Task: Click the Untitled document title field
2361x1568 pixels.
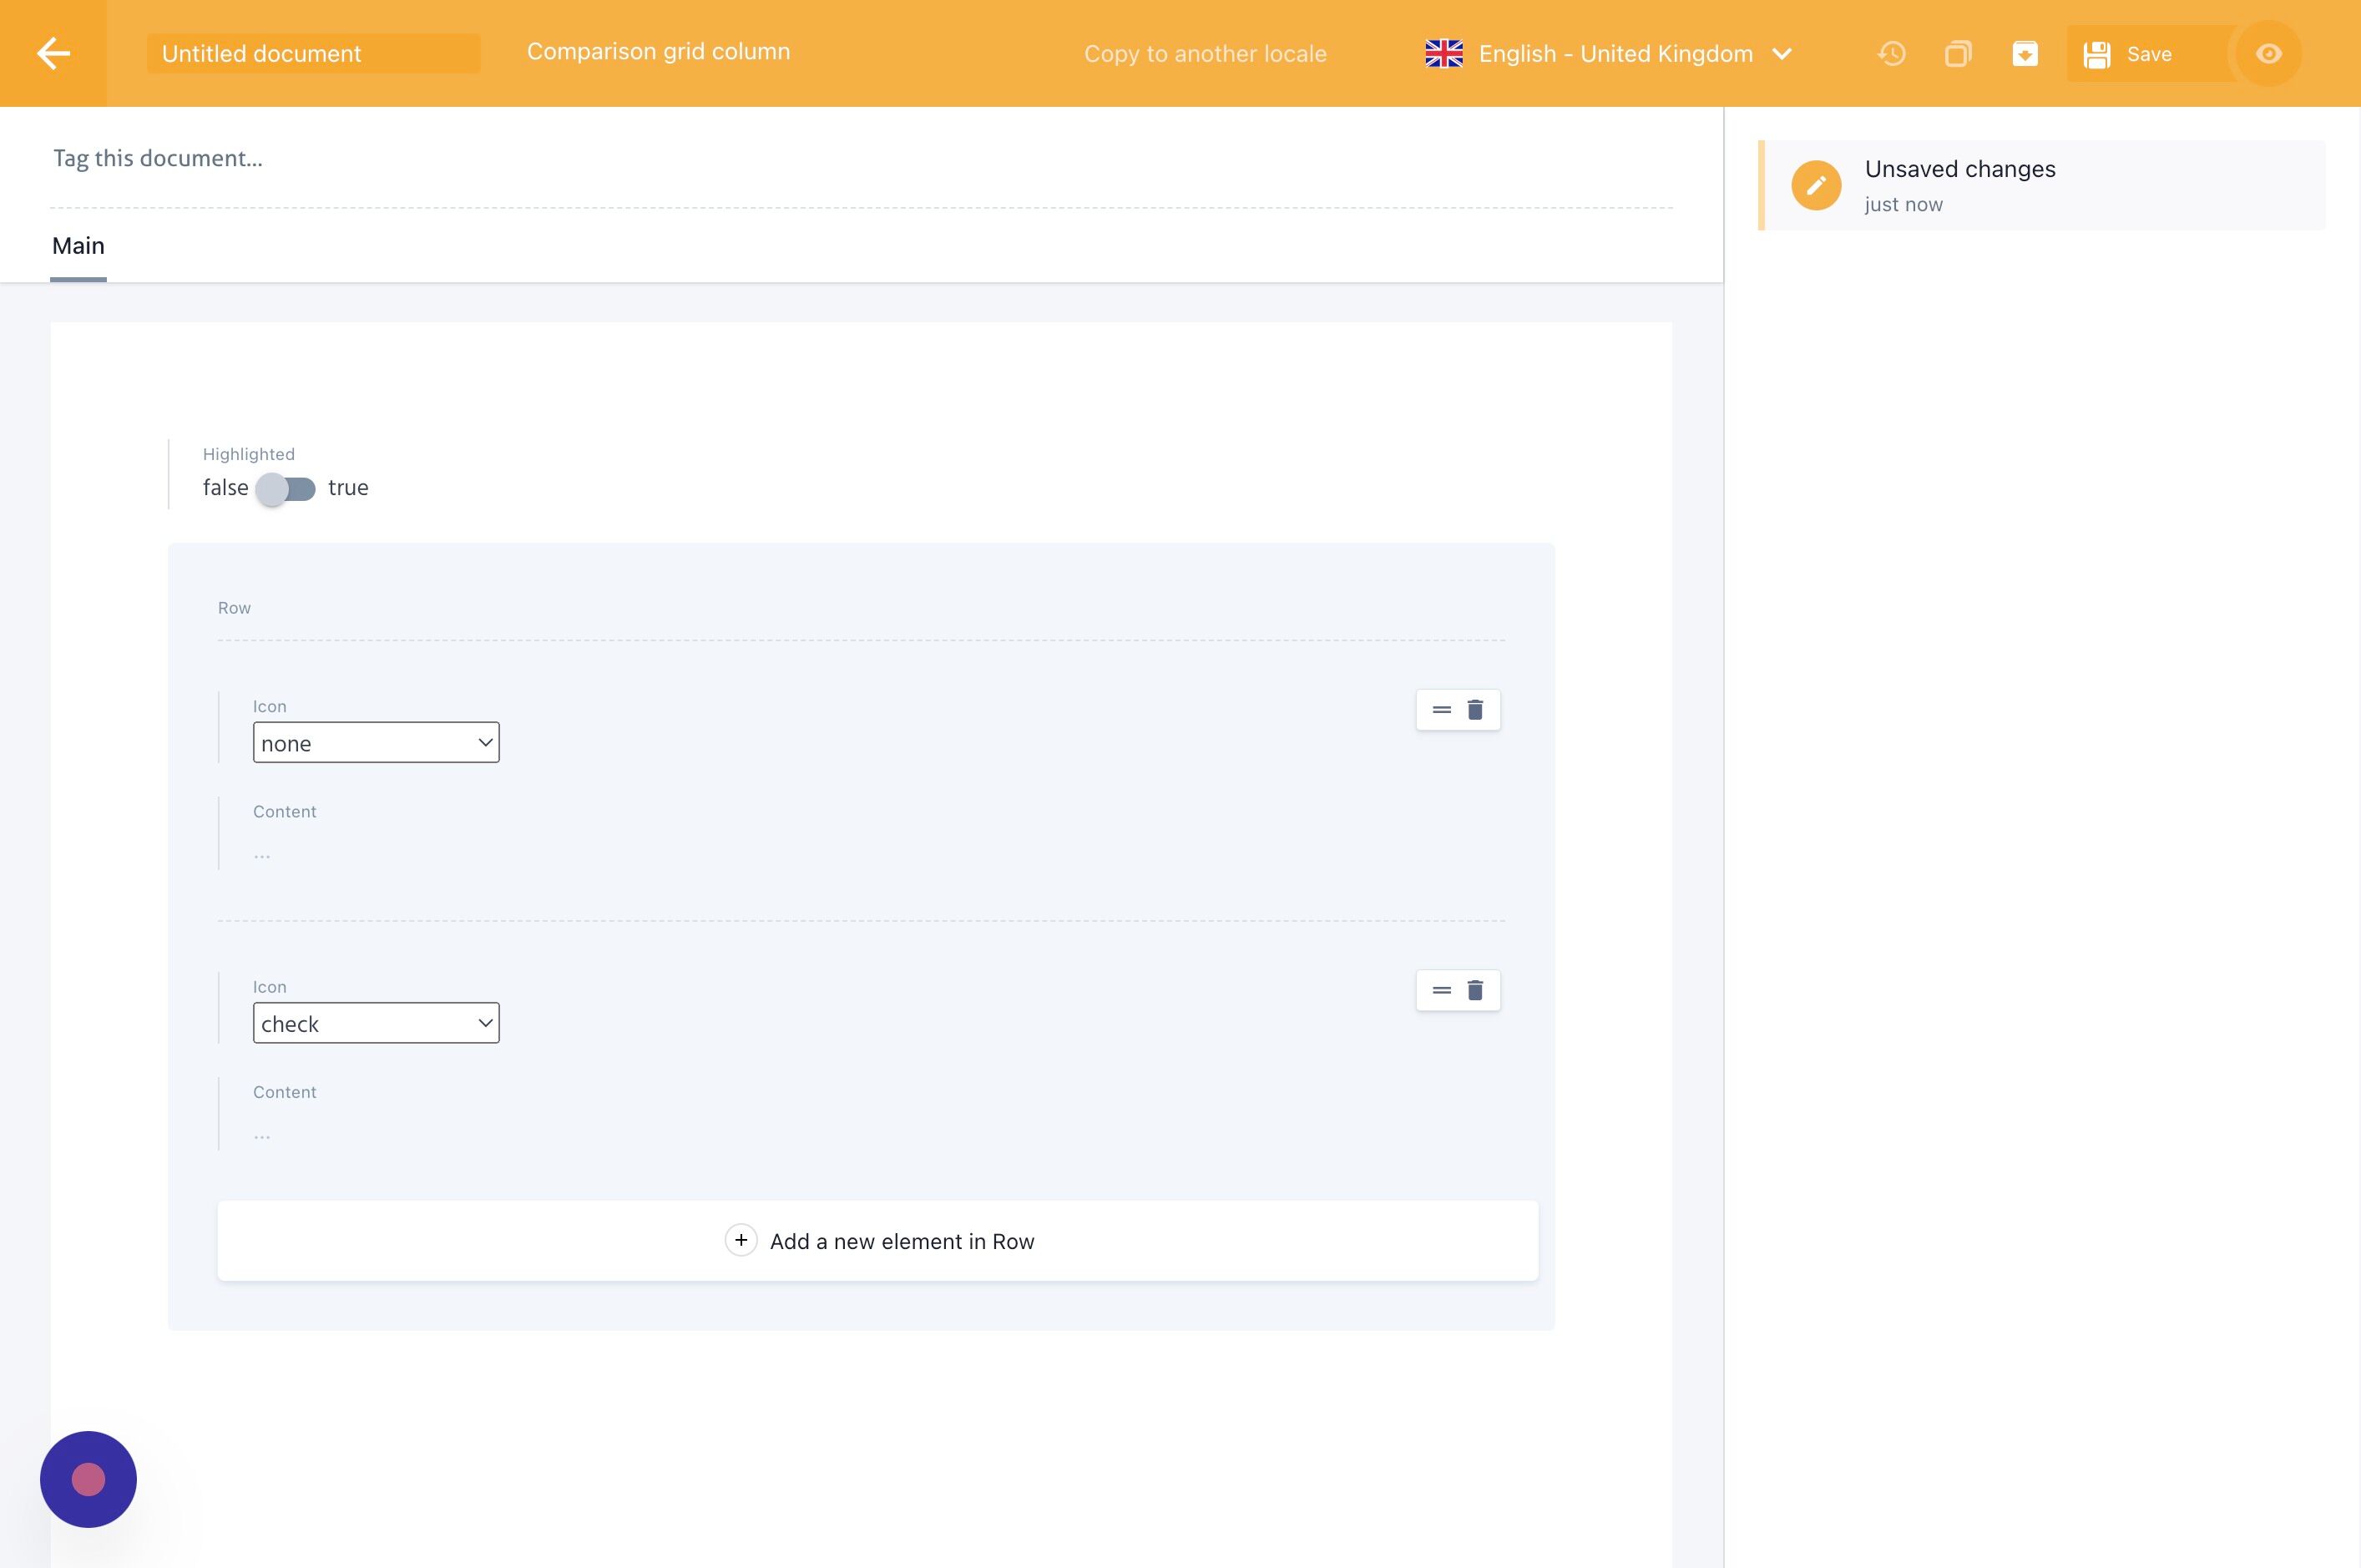Action: tap(312, 54)
